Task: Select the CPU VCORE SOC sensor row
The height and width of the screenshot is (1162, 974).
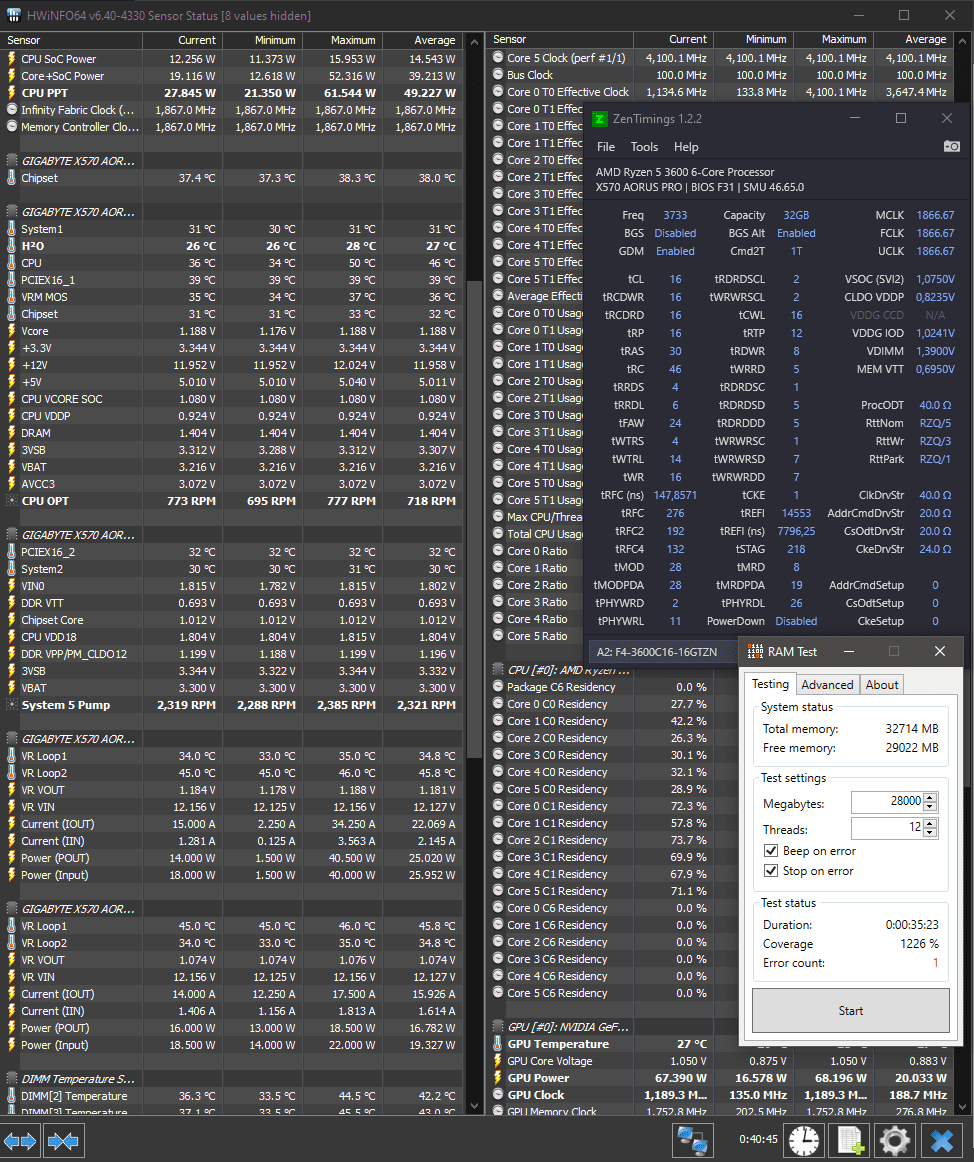Action: [x=233, y=399]
